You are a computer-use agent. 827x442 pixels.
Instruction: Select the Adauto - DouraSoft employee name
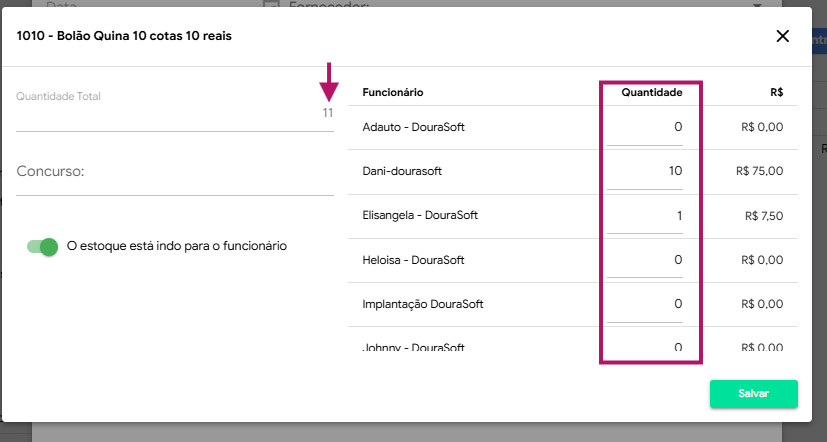click(413, 127)
